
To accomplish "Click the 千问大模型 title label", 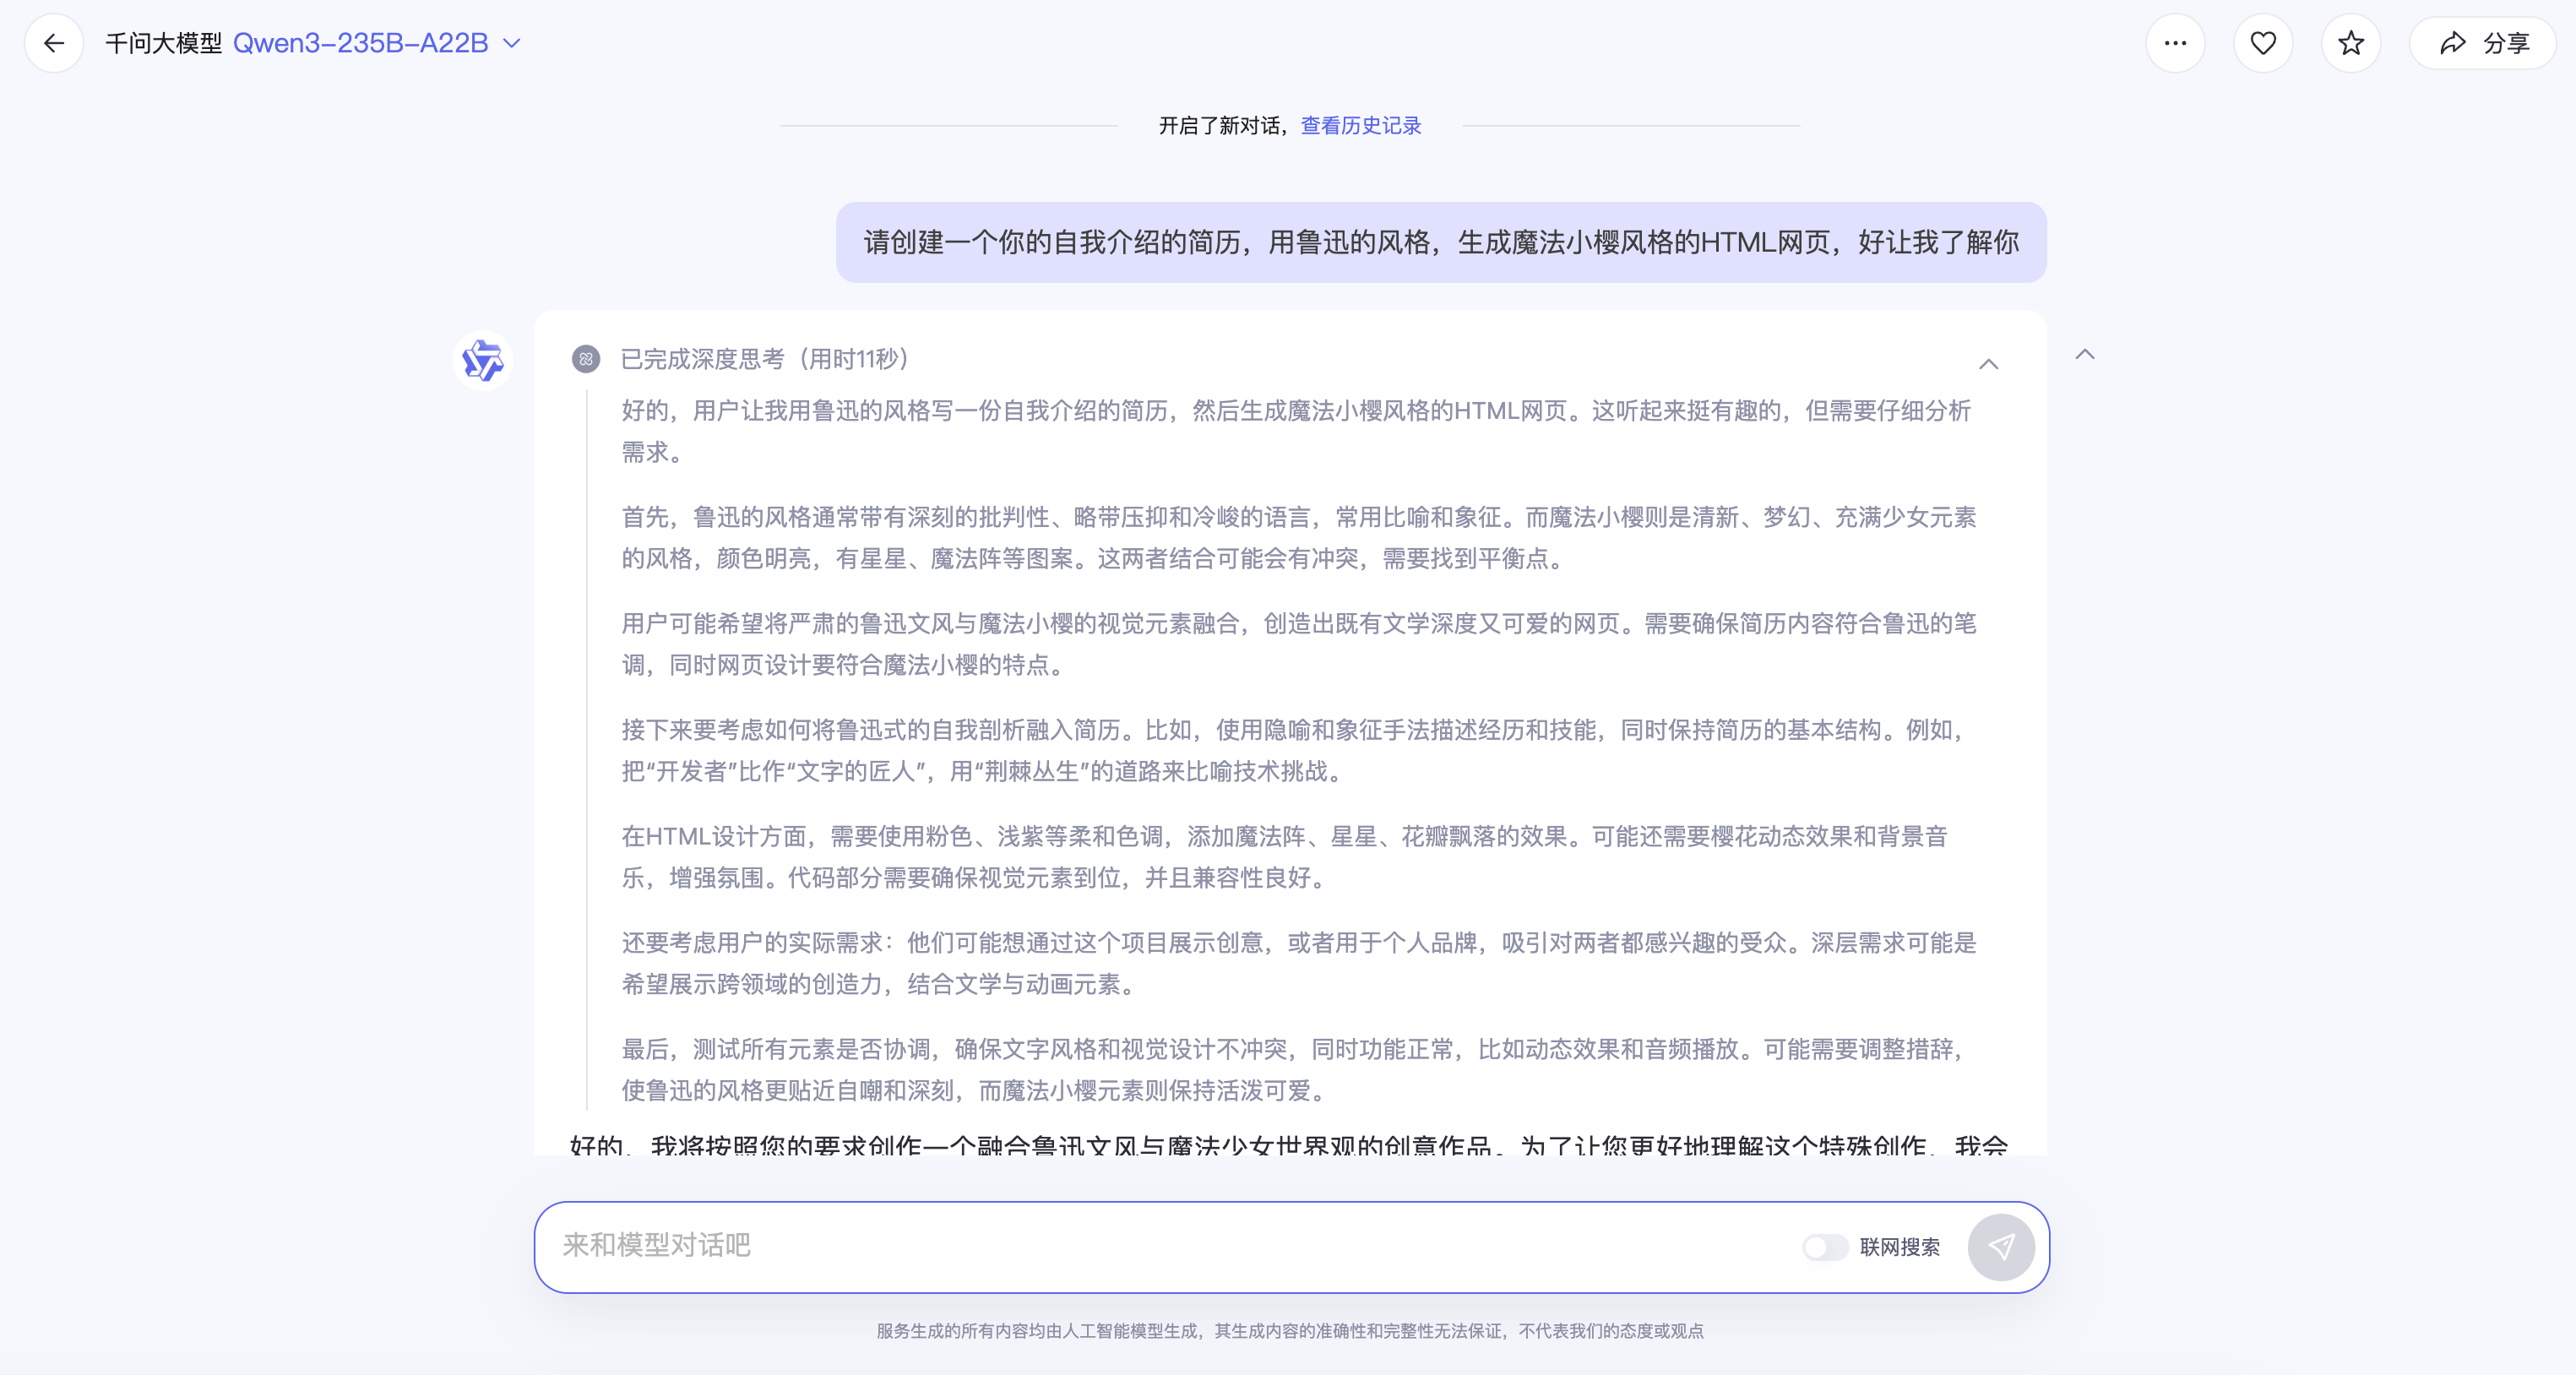I will coord(164,43).
